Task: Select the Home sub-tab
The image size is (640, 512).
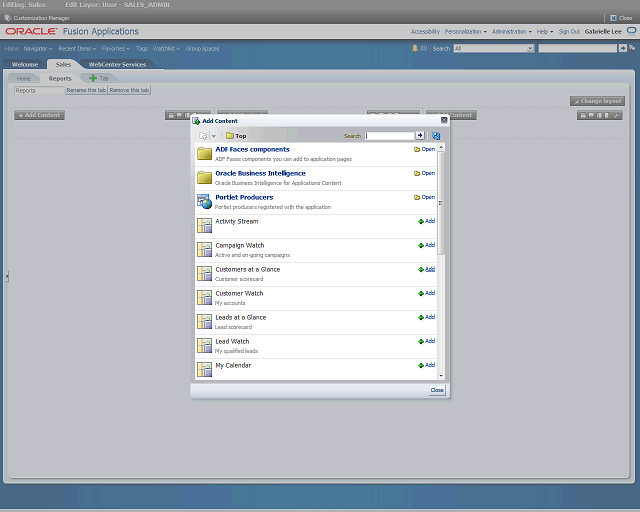Action: (x=24, y=78)
